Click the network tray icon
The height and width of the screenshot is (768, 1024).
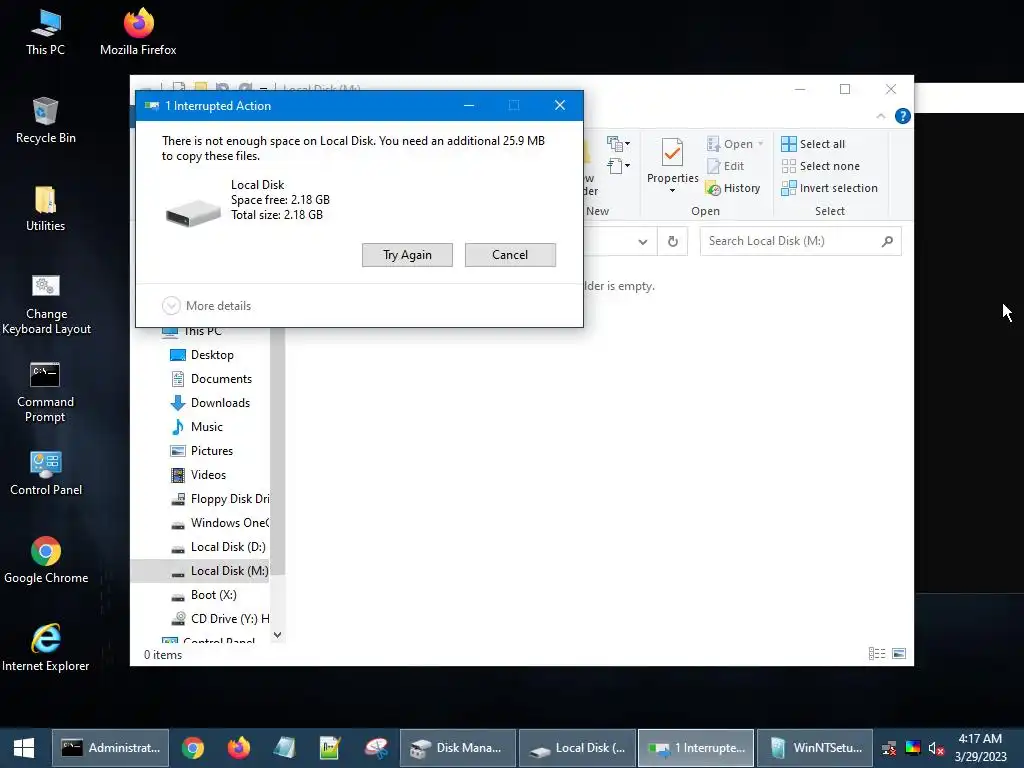point(889,748)
